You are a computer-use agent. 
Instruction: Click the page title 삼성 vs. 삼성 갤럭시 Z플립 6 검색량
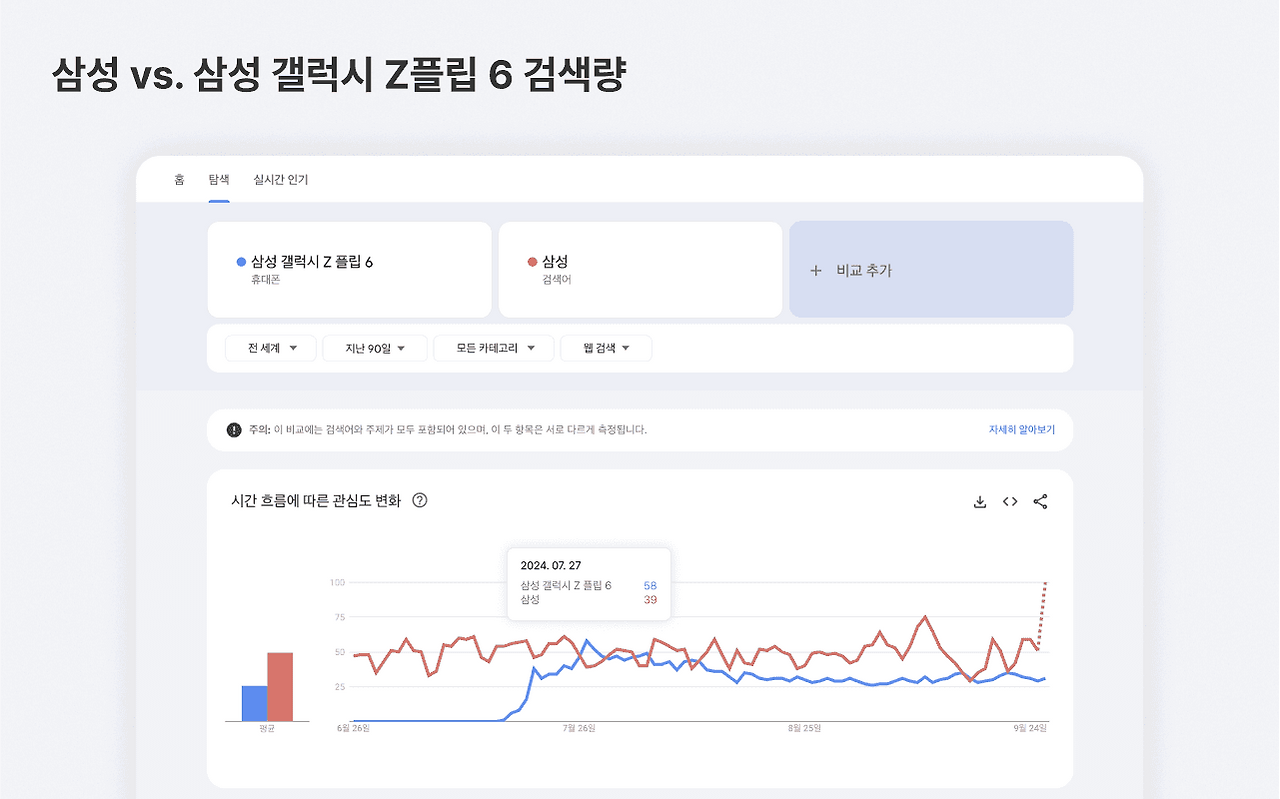tap(338, 76)
